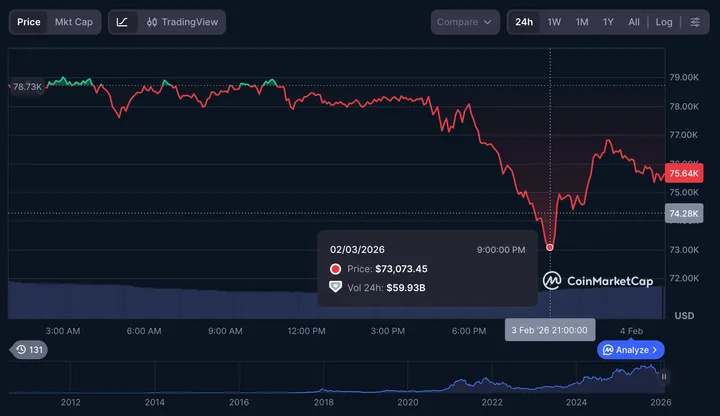
Task: Click the 3 Feb '26 21:00:00 time marker
Action: coord(550,330)
